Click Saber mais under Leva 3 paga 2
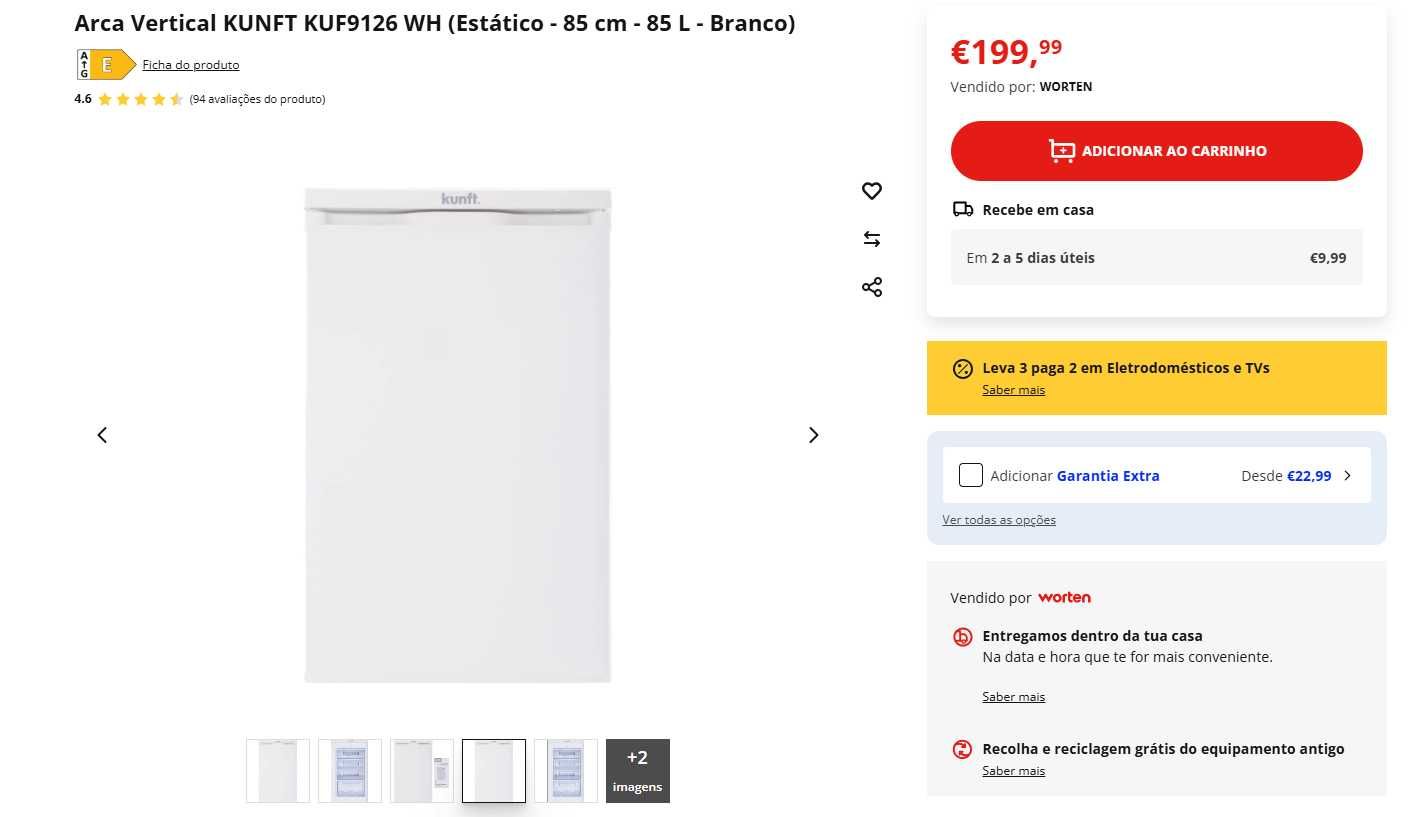This screenshot has height=817, width=1411. coord(1013,390)
